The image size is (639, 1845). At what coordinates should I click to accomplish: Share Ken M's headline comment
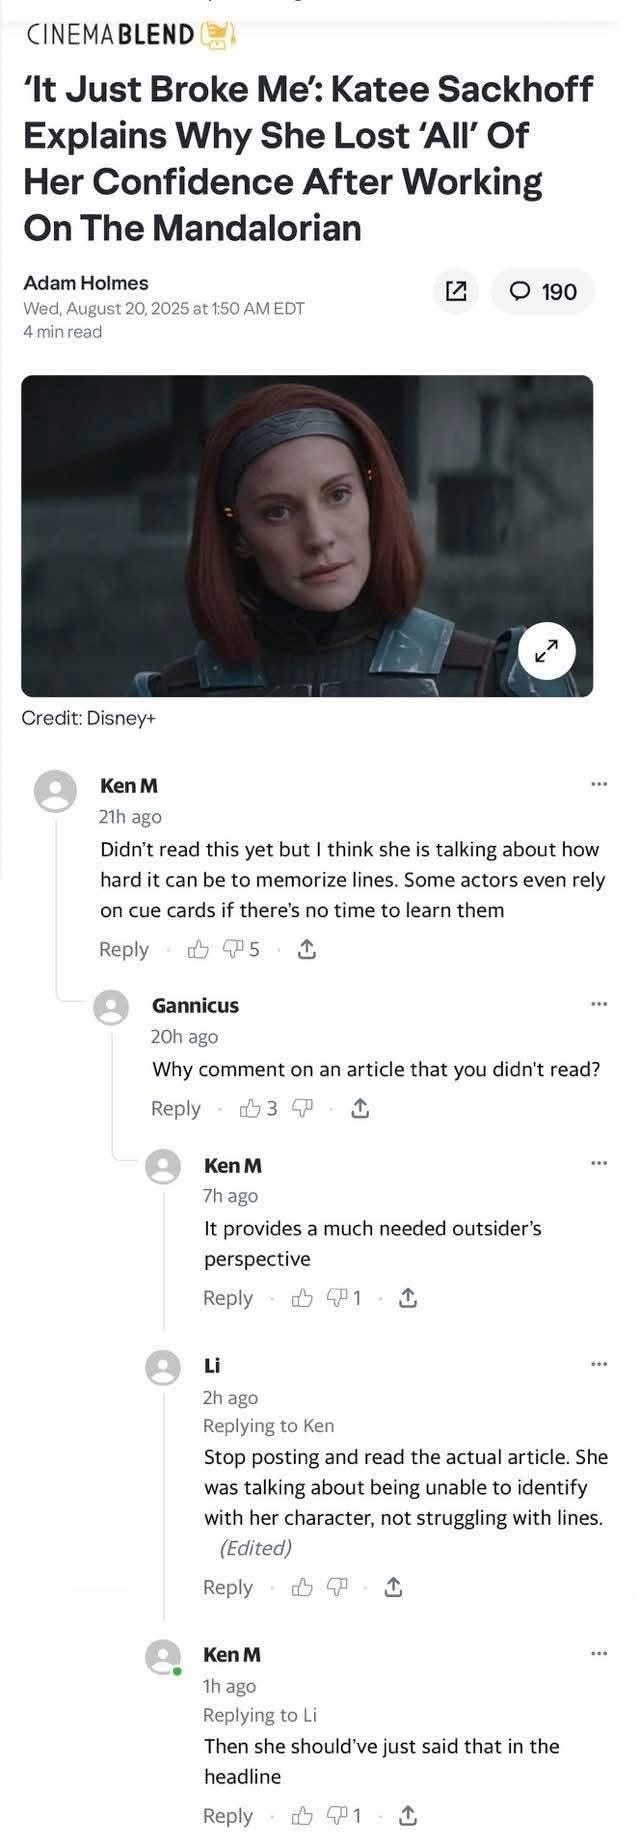click(x=409, y=1815)
